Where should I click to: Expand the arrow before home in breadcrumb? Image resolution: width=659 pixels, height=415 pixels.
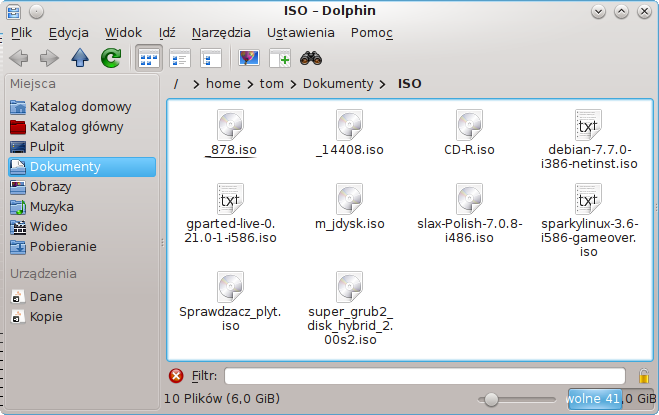tap(197, 84)
